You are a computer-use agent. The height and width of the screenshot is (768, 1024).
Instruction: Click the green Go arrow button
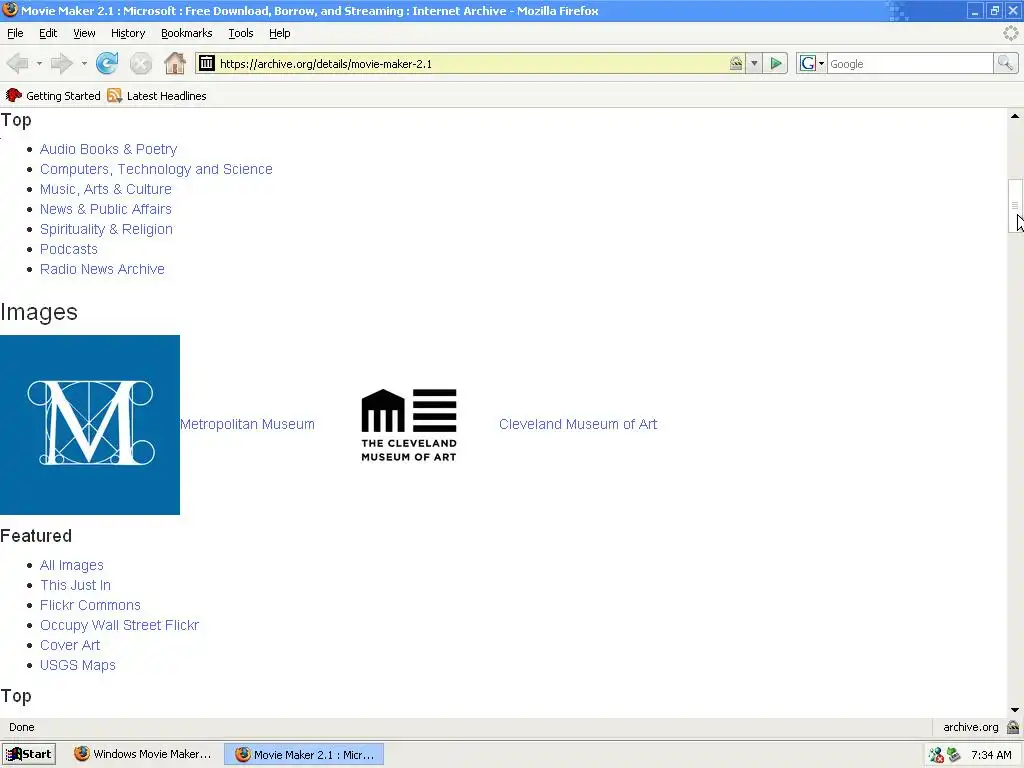(x=776, y=63)
